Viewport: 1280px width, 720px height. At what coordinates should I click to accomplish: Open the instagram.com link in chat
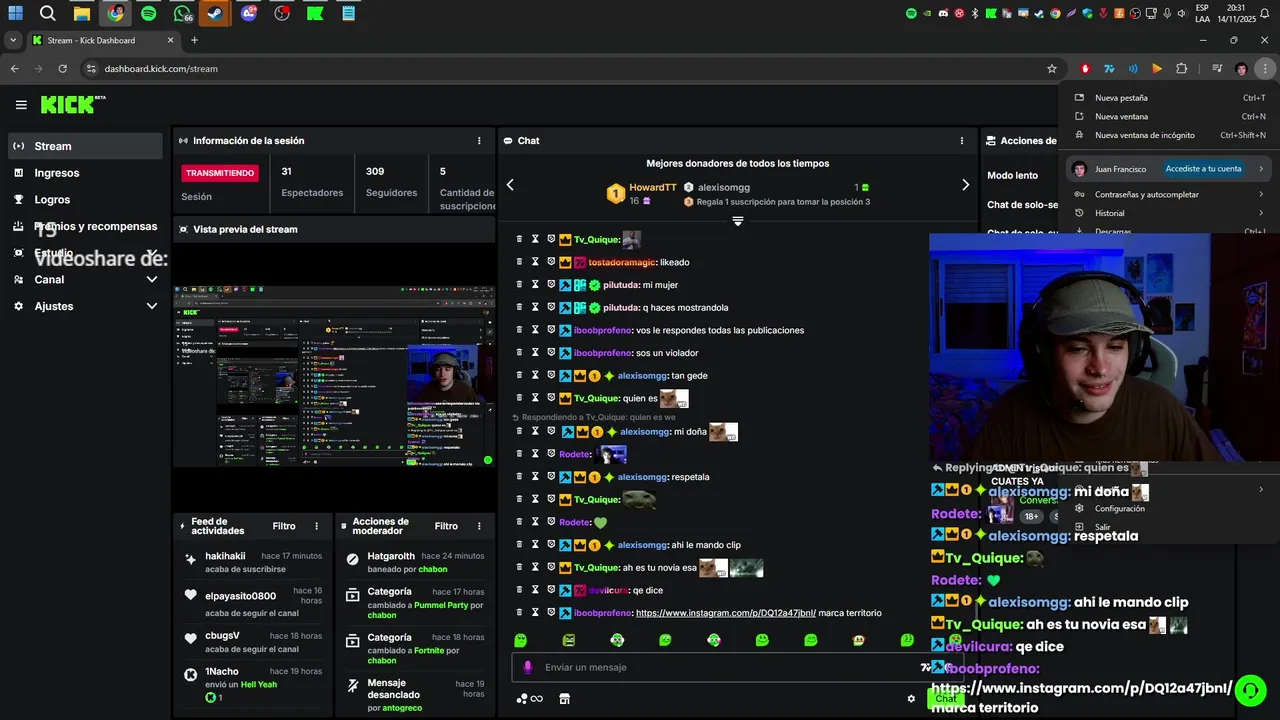coord(726,613)
